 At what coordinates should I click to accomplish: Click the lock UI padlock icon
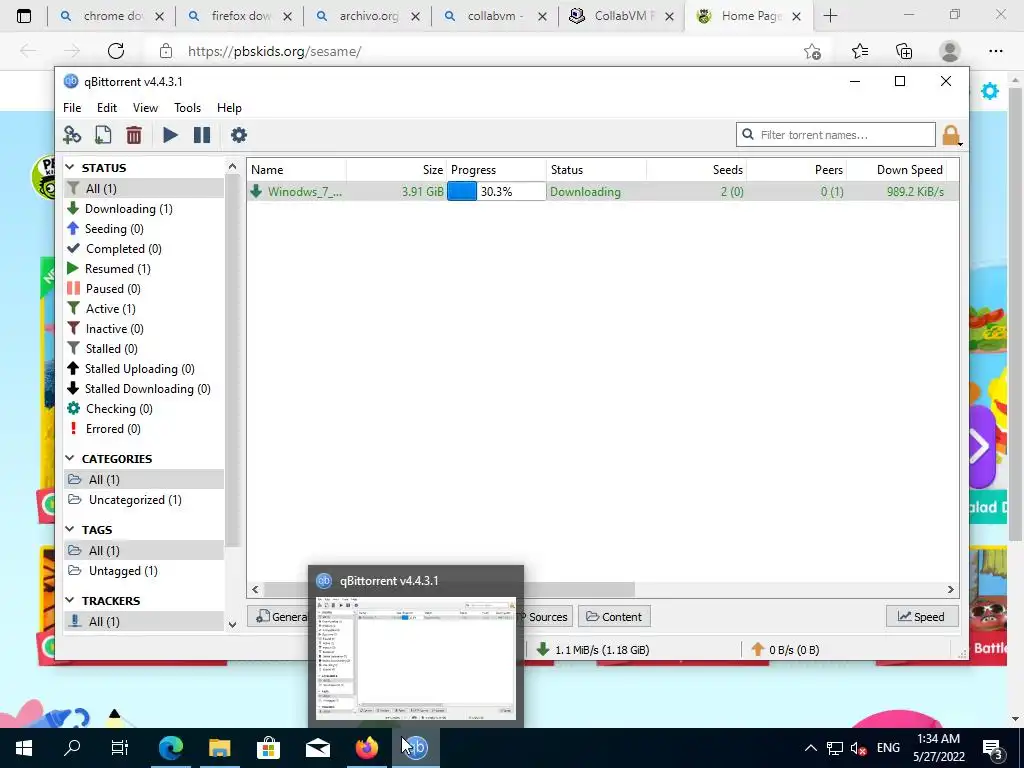coord(951,135)
